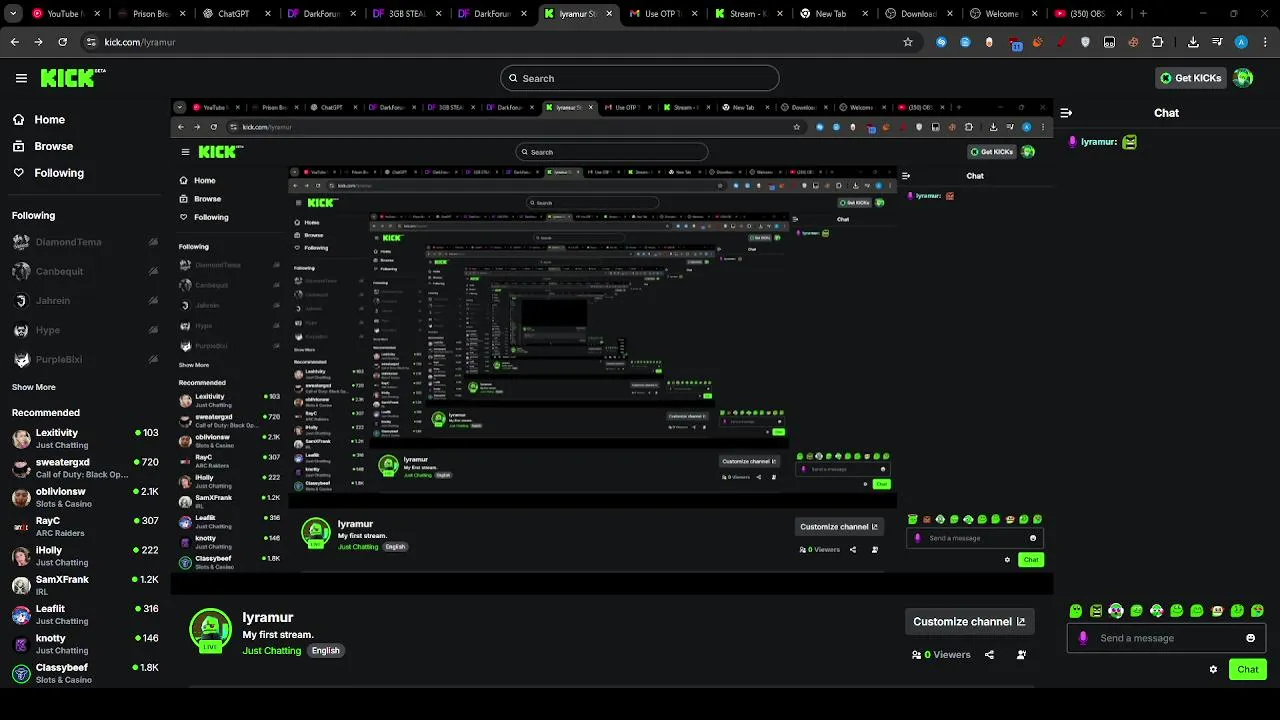Click the English language tag under stream title
Screen dimensions: 1280x720
click(x=325, y=651)
